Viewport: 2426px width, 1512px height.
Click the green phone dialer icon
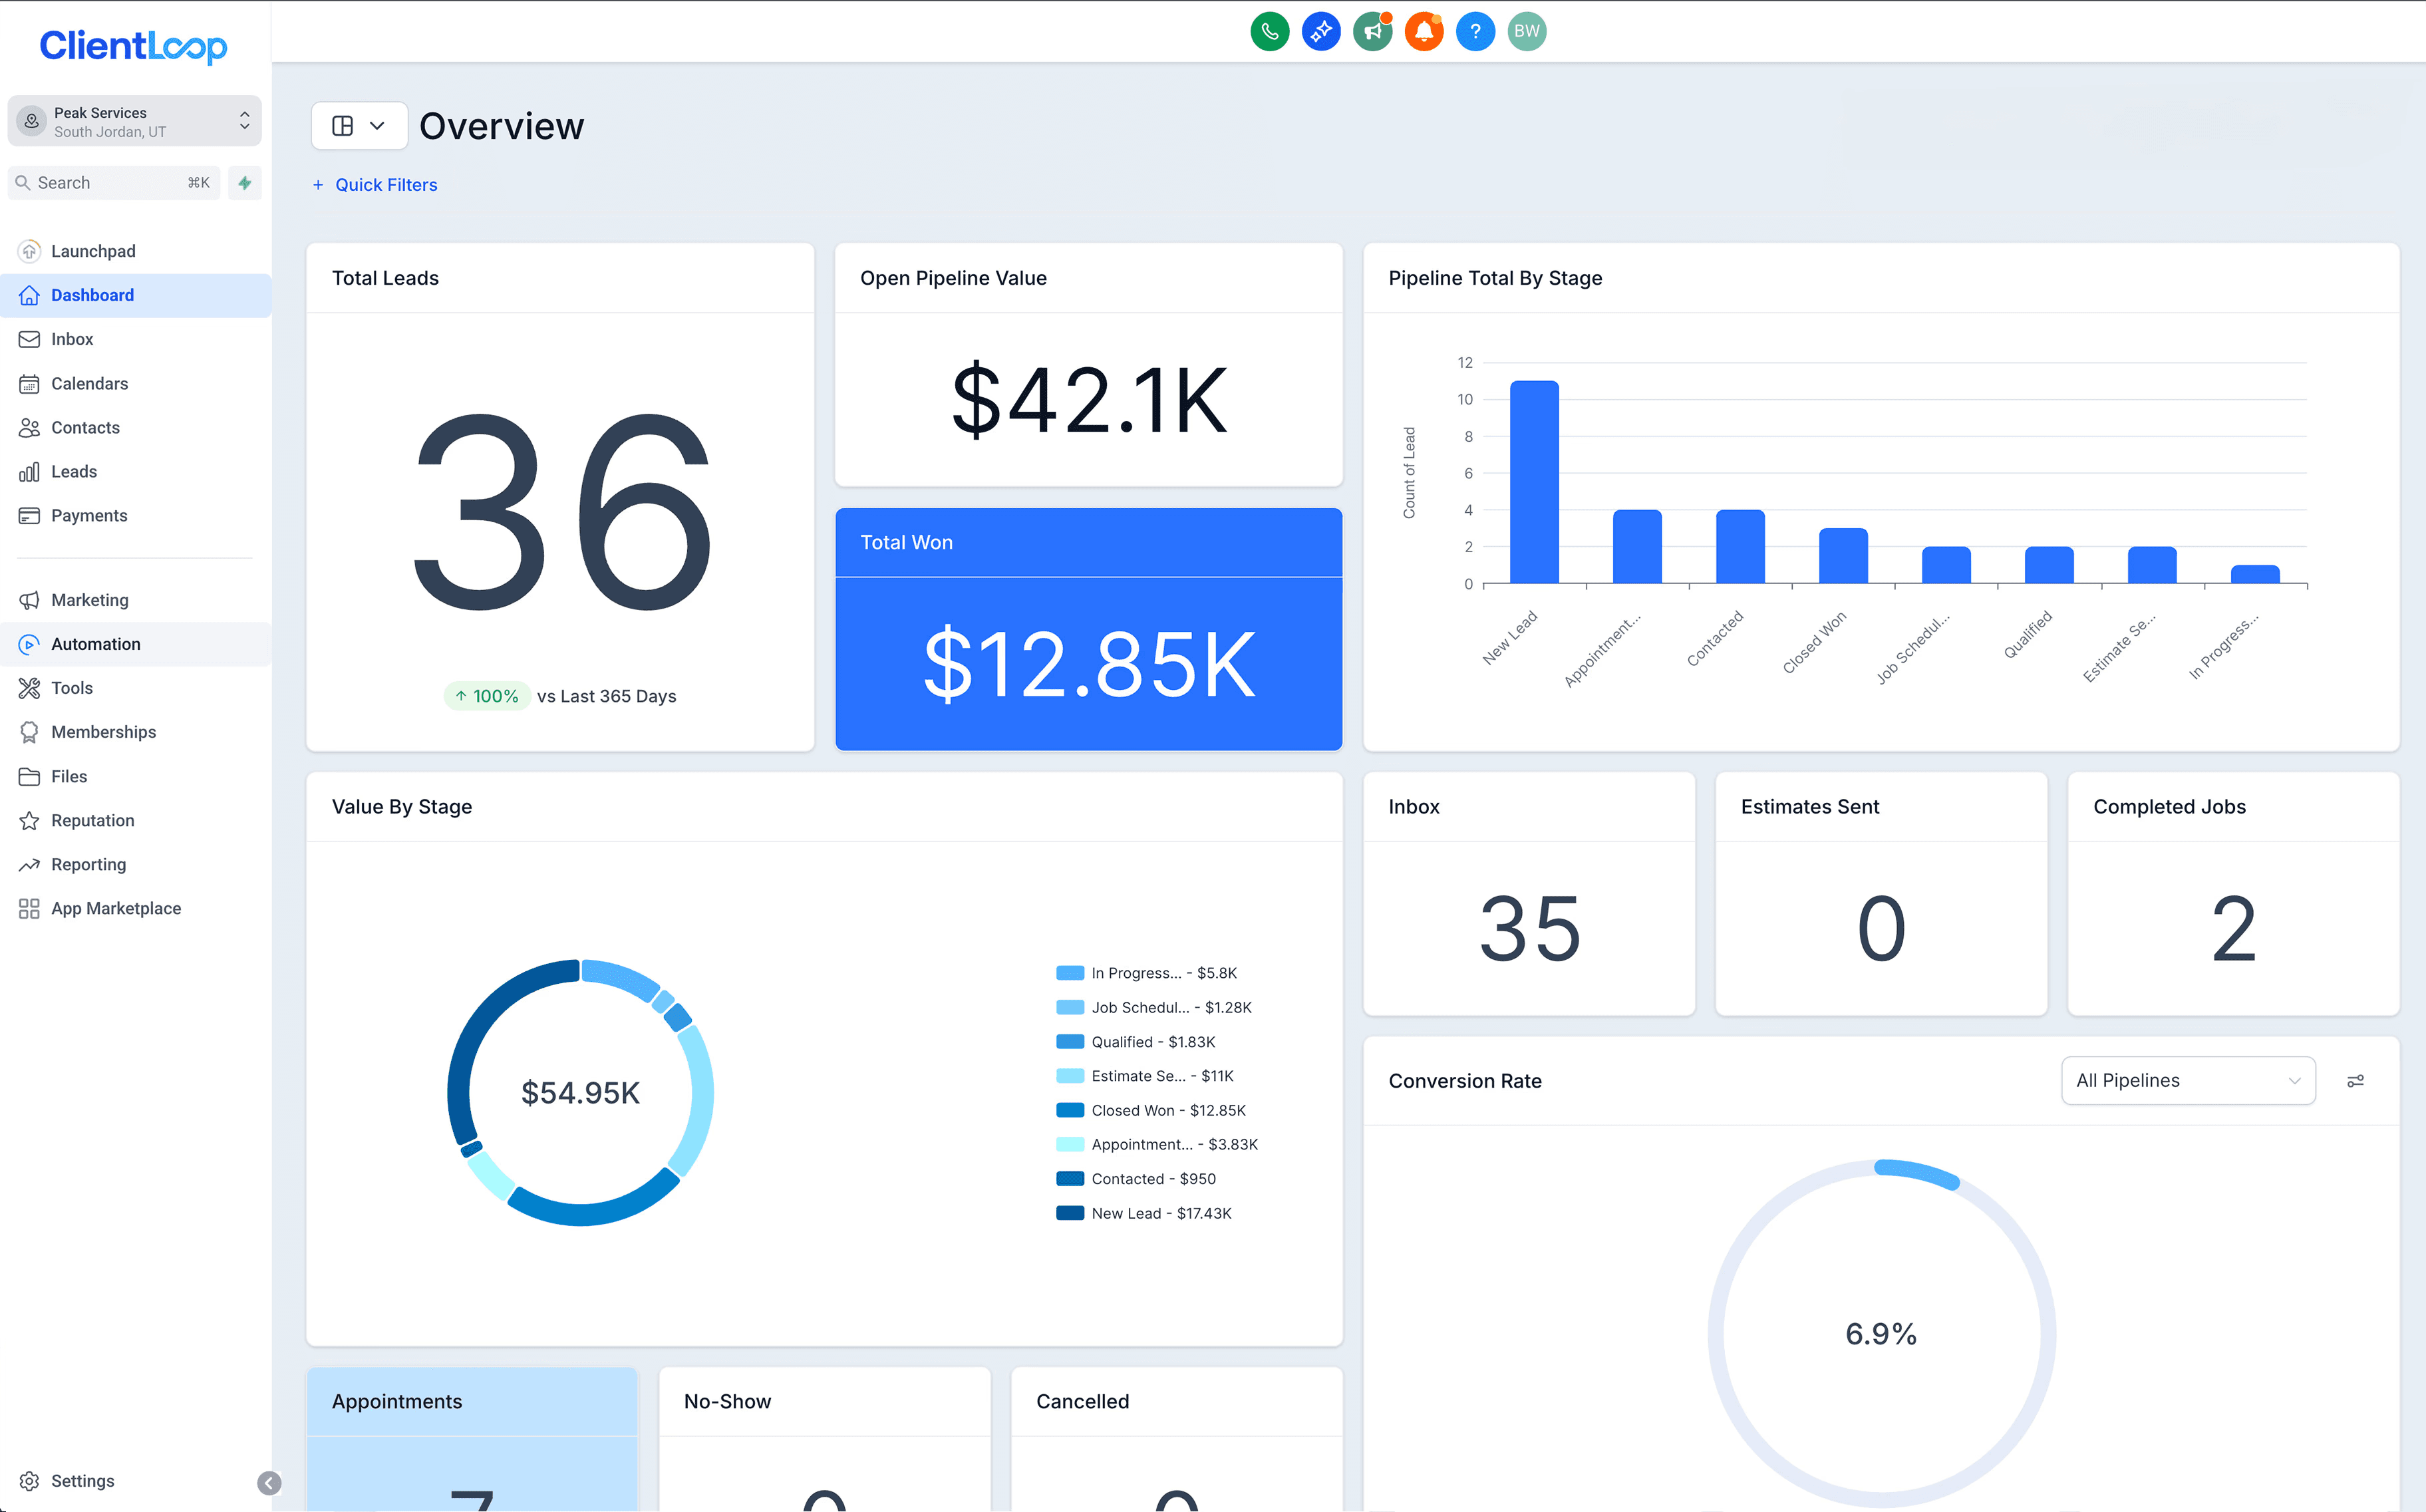click(1269, 31)
